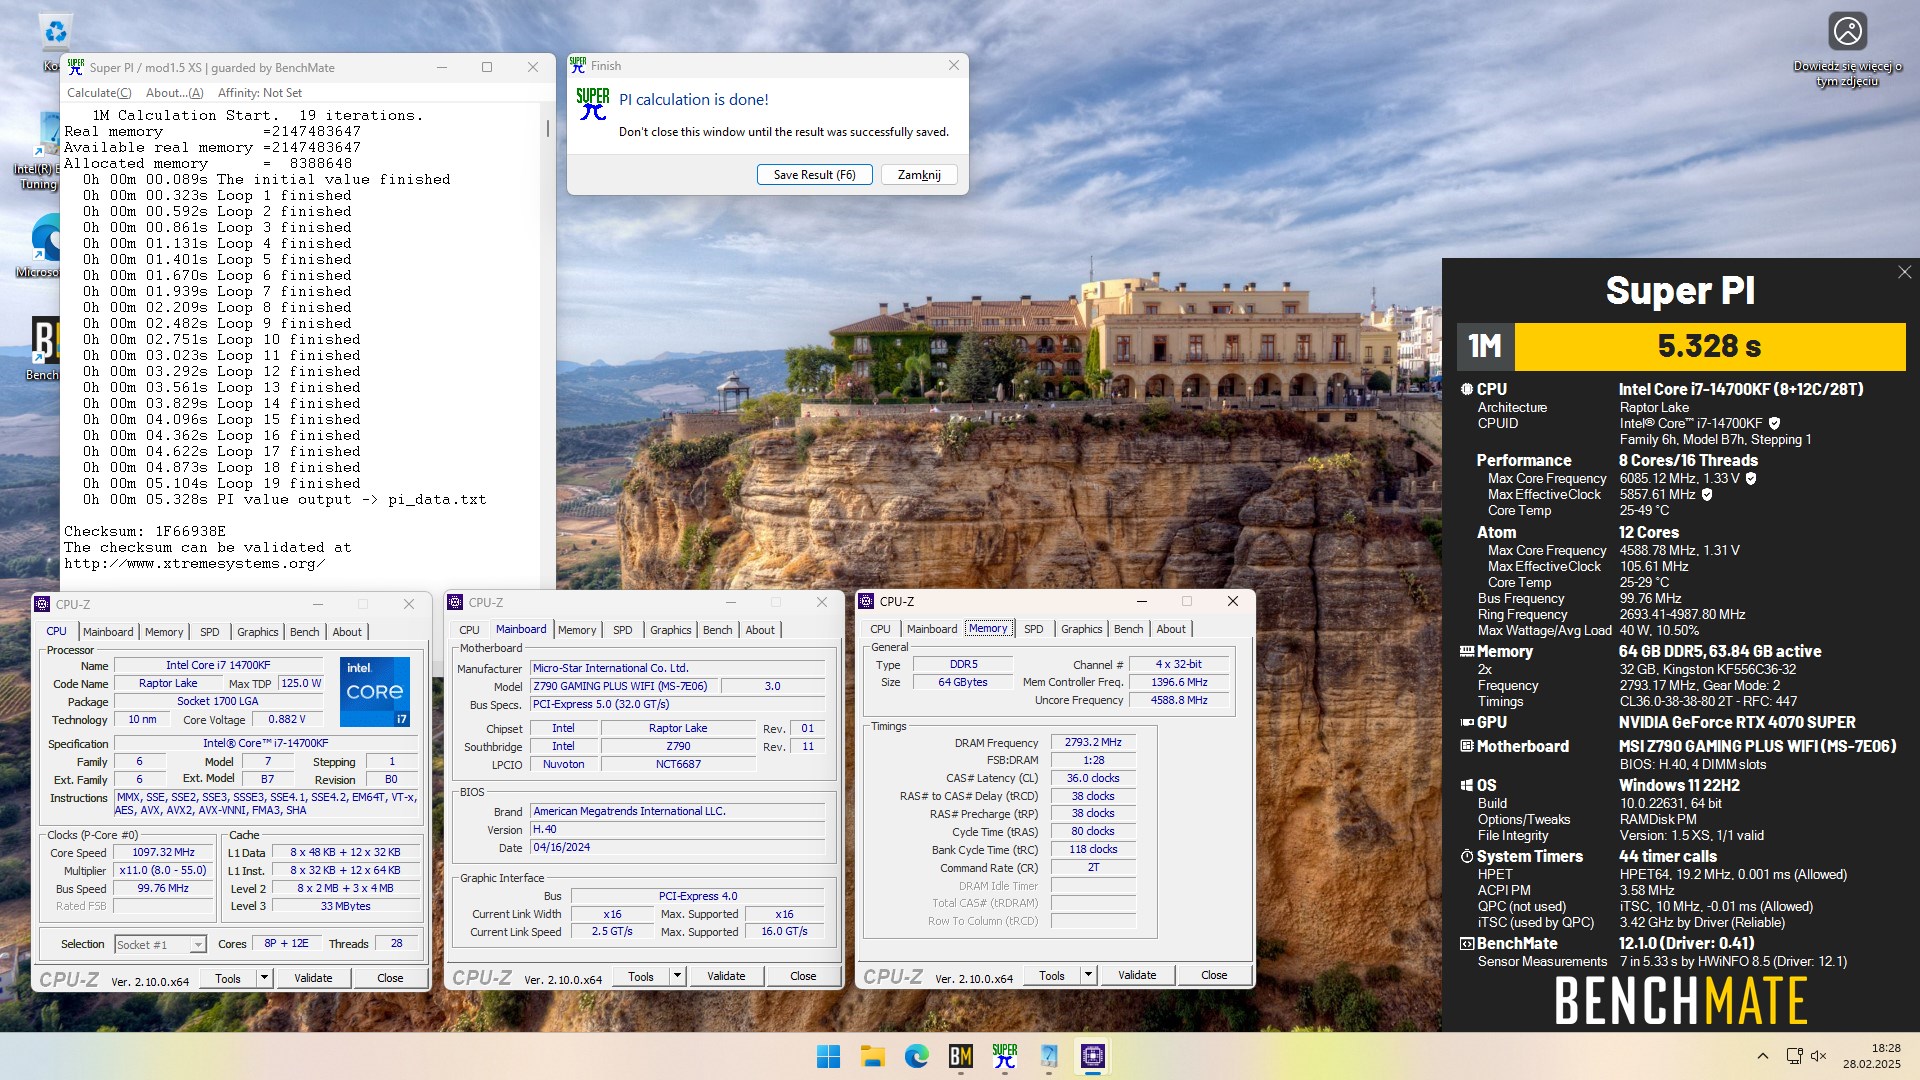Maximize the Super PI window

[487, 67]
